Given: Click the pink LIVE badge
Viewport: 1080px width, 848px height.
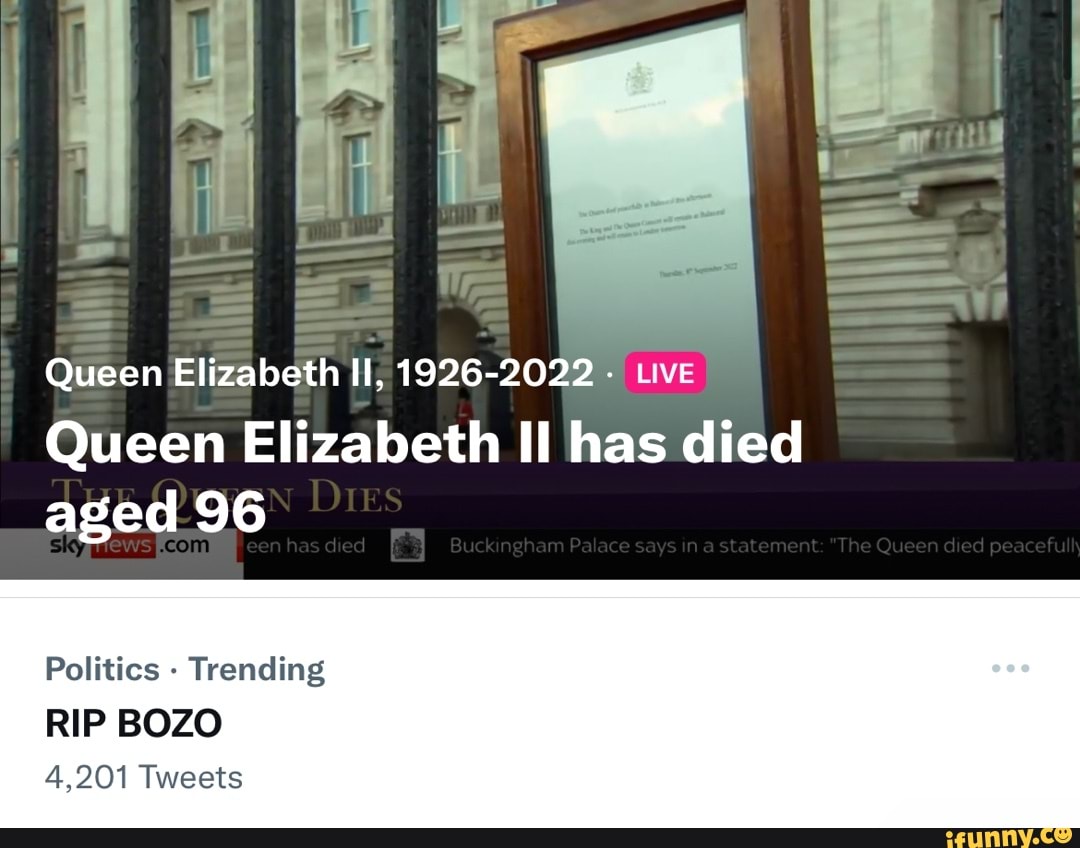Looking at the screenshot, I should pos(664,372).
